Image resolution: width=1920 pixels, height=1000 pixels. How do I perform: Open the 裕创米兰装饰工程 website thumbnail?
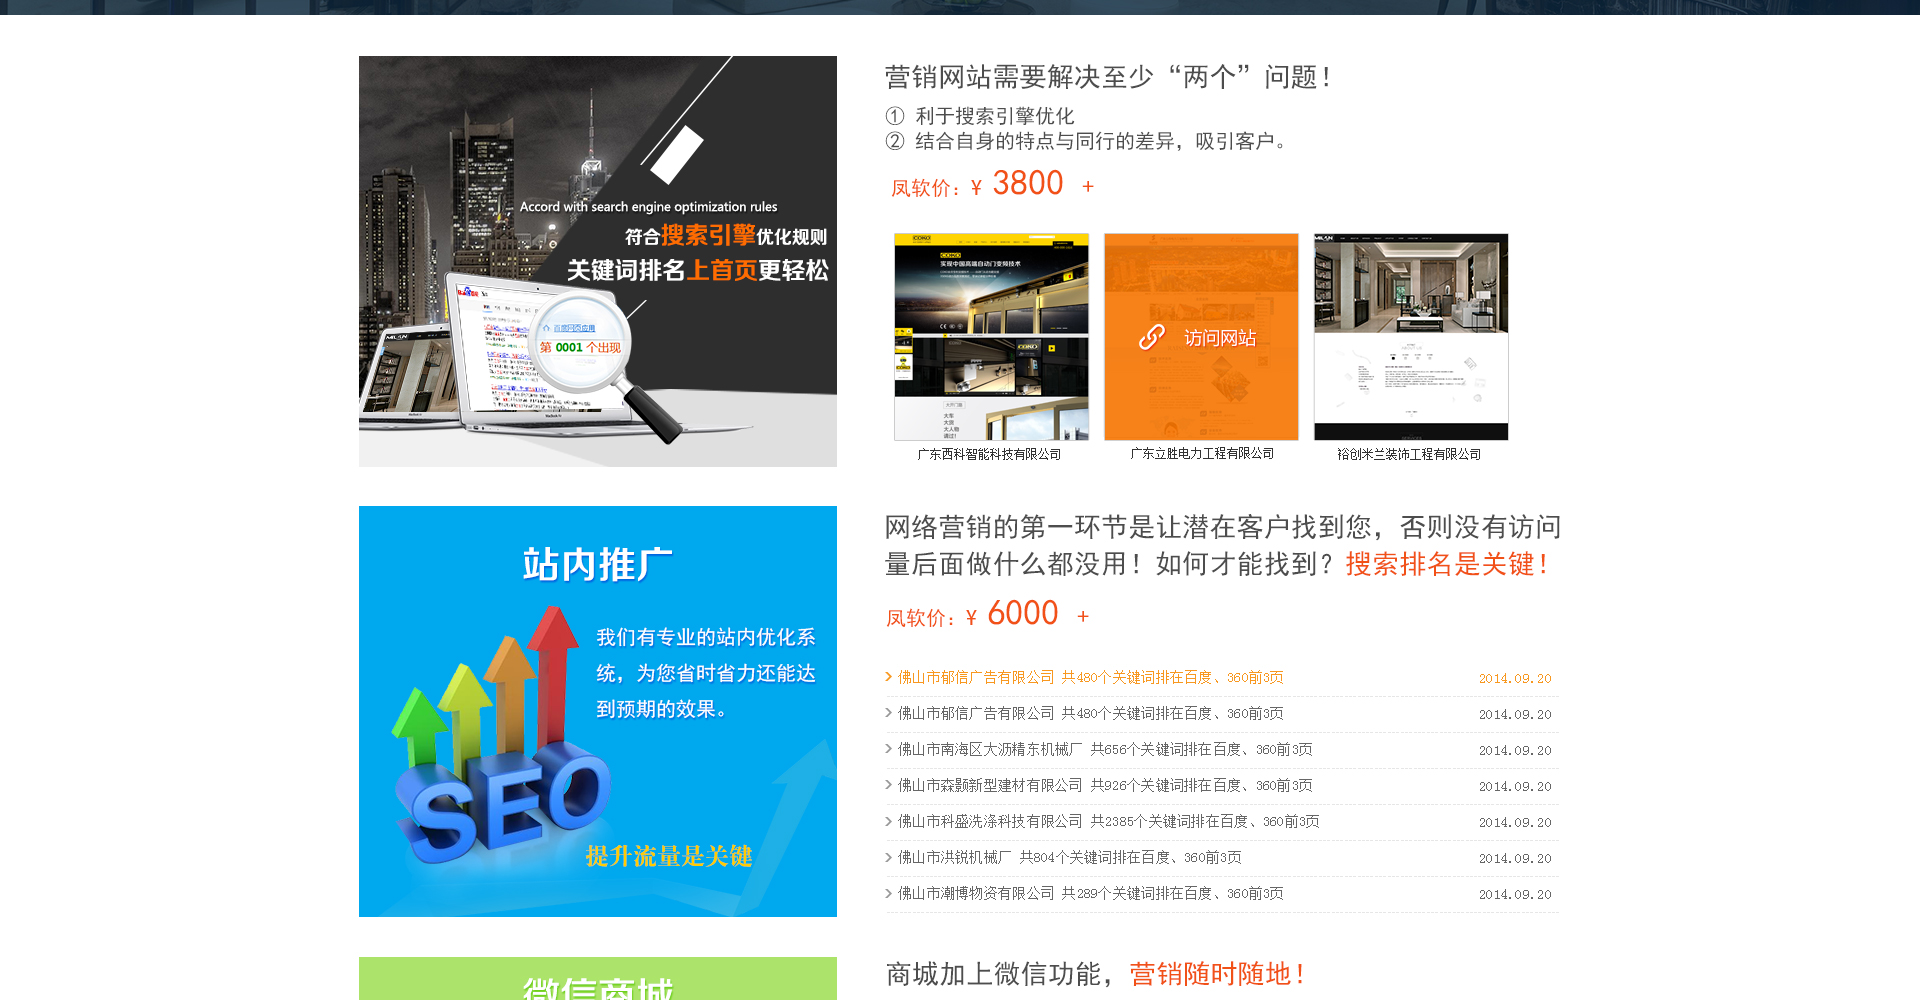pos(1411,337)
